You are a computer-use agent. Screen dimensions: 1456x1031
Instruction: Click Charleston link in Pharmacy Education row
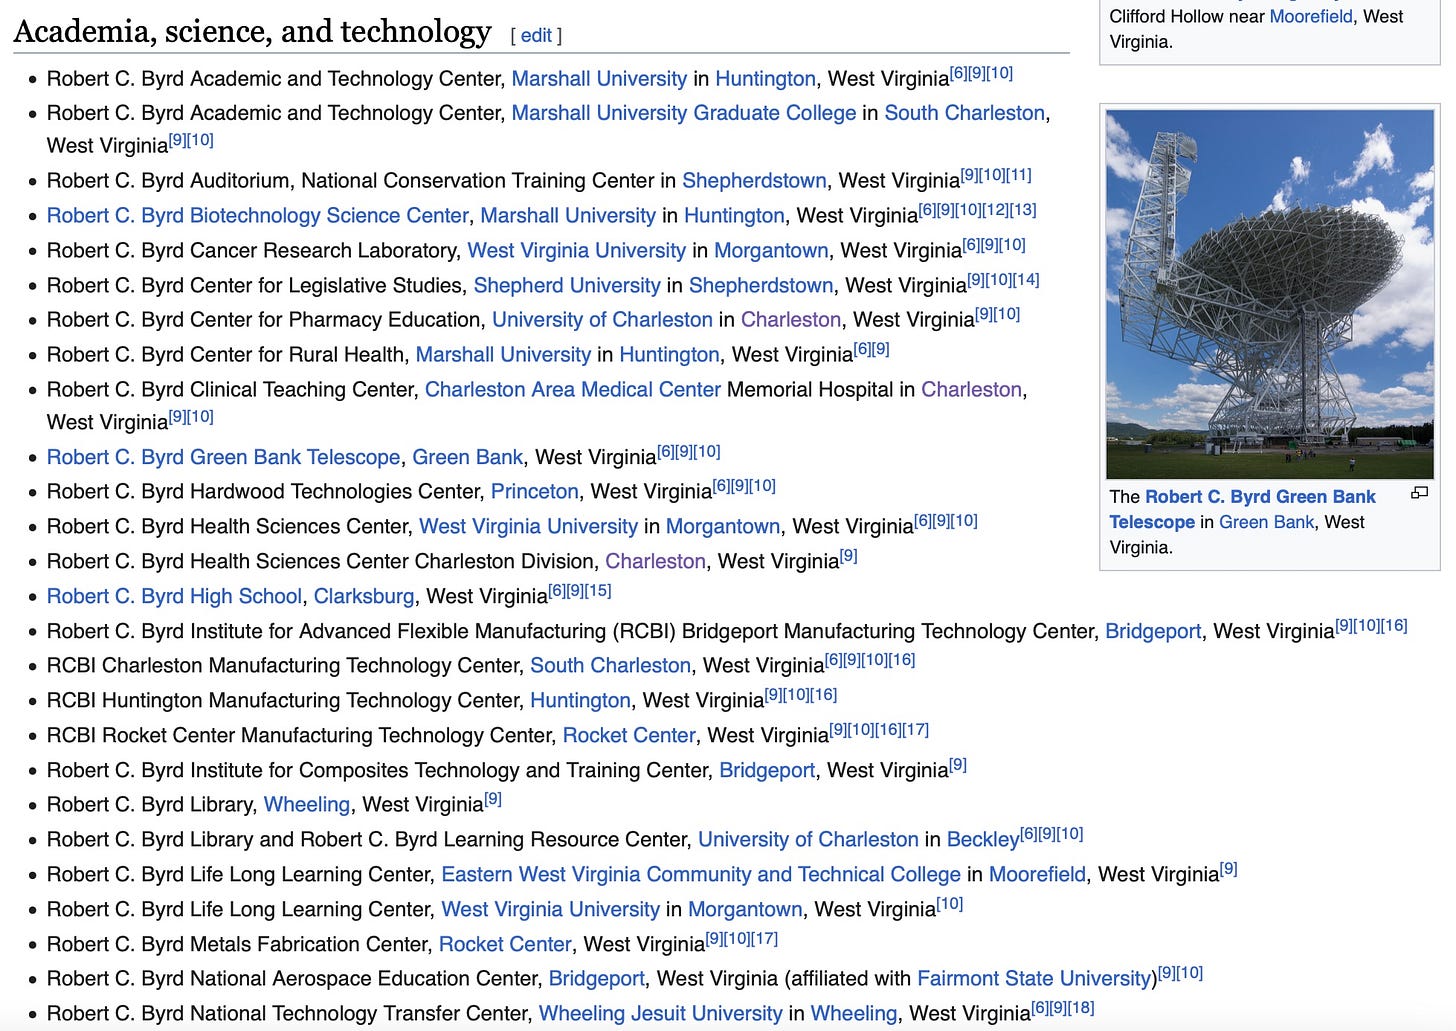(x=791, y=320)
